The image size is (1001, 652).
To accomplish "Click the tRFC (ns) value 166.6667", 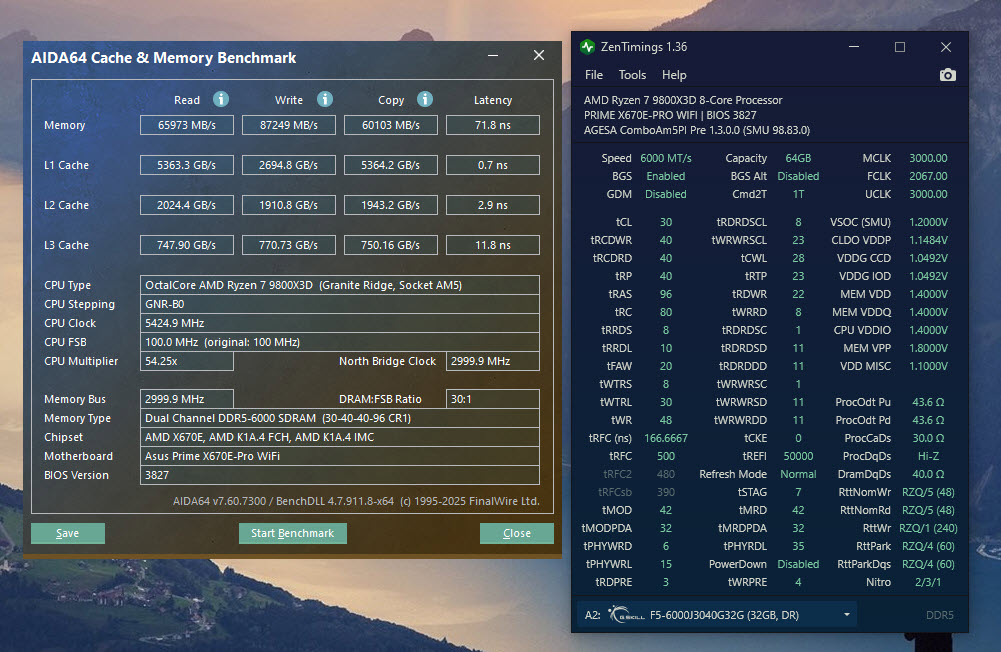I will click(x=666, y=438).
